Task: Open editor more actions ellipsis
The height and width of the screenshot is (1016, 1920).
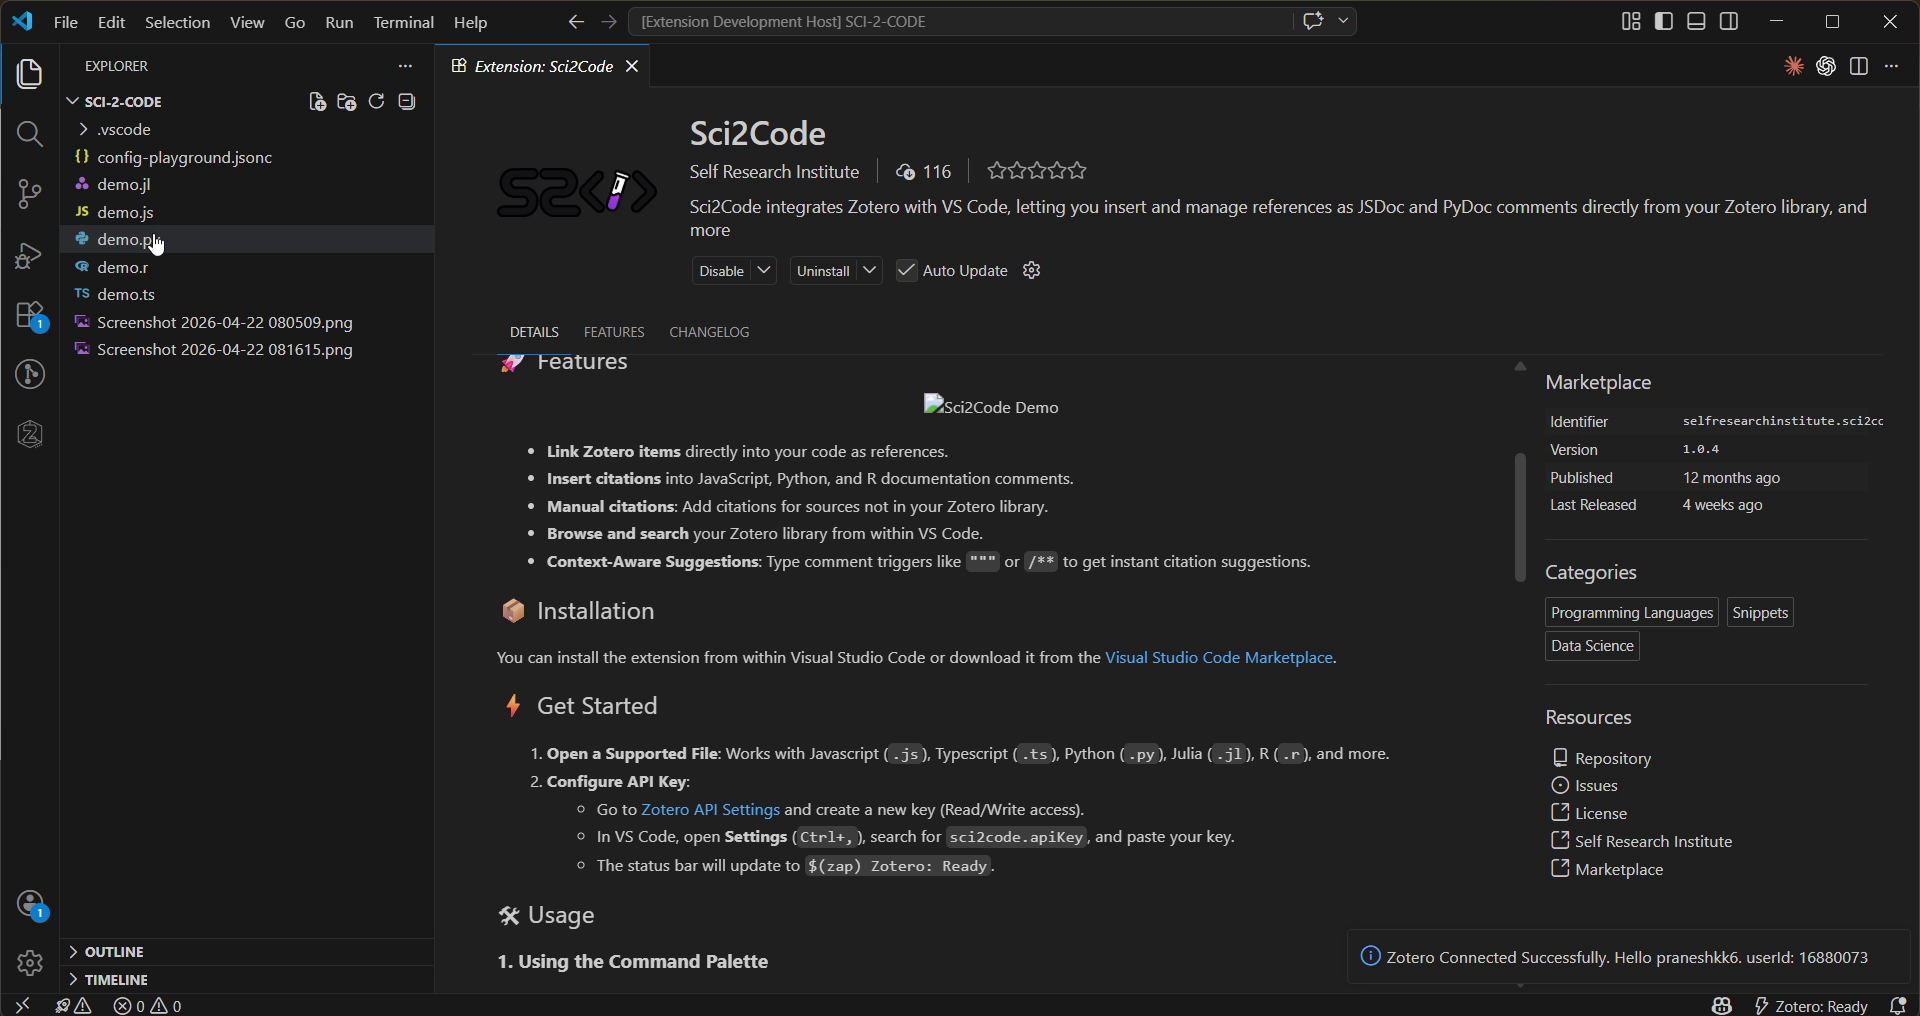Action: click(x=1891, y=66)
